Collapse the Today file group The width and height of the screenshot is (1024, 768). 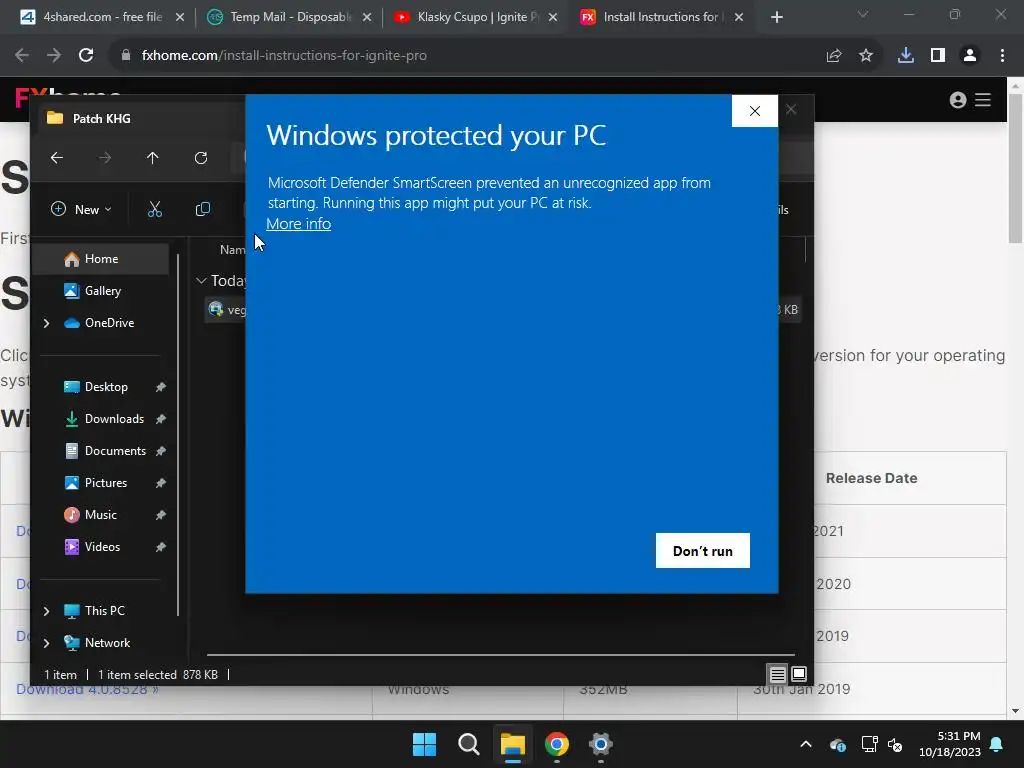pos(201,281)
